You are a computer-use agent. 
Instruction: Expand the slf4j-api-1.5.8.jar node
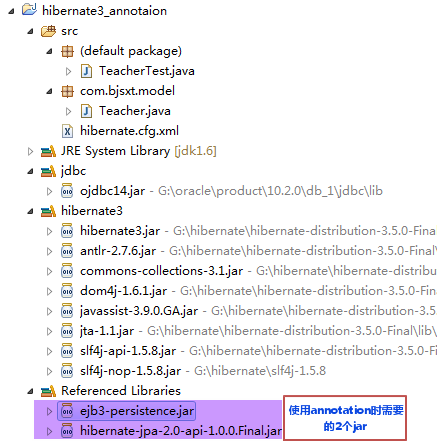(49, 351)
